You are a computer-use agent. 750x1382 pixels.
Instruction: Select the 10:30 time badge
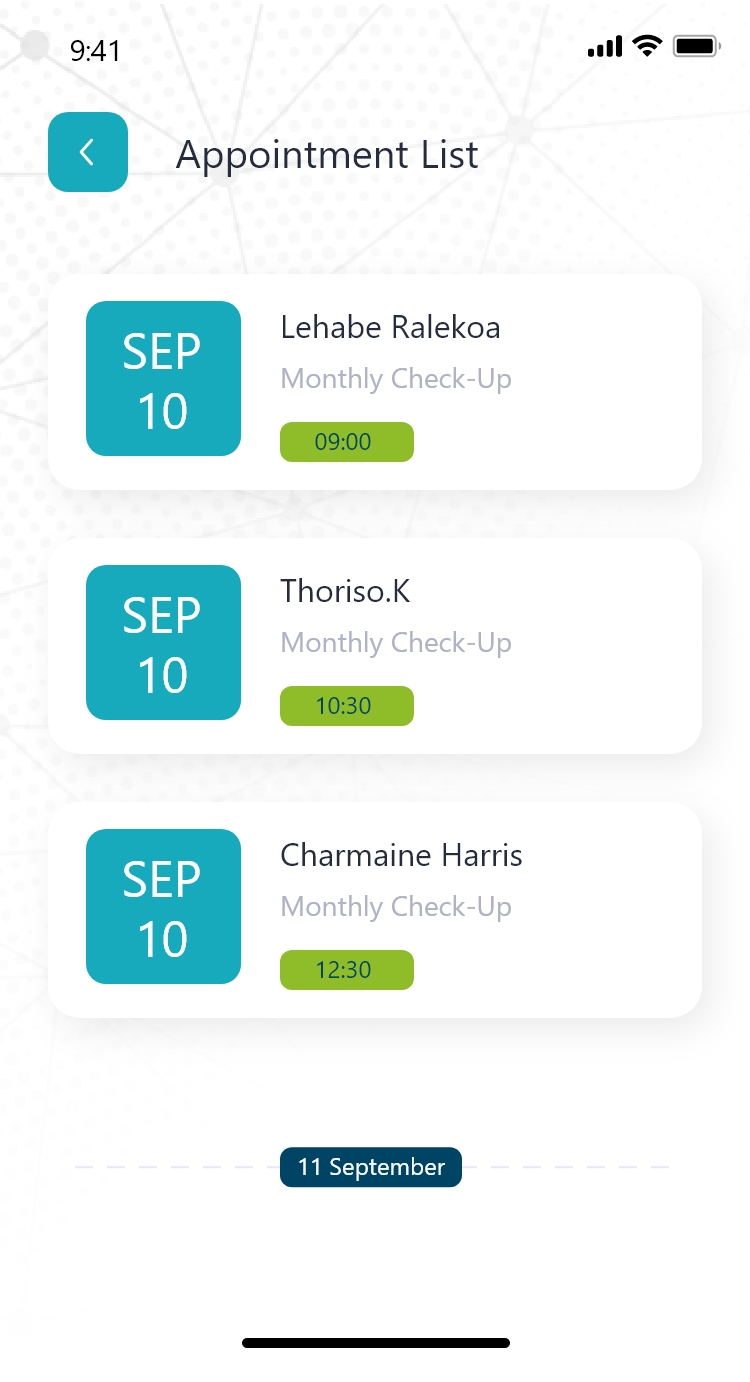[346, 706]
